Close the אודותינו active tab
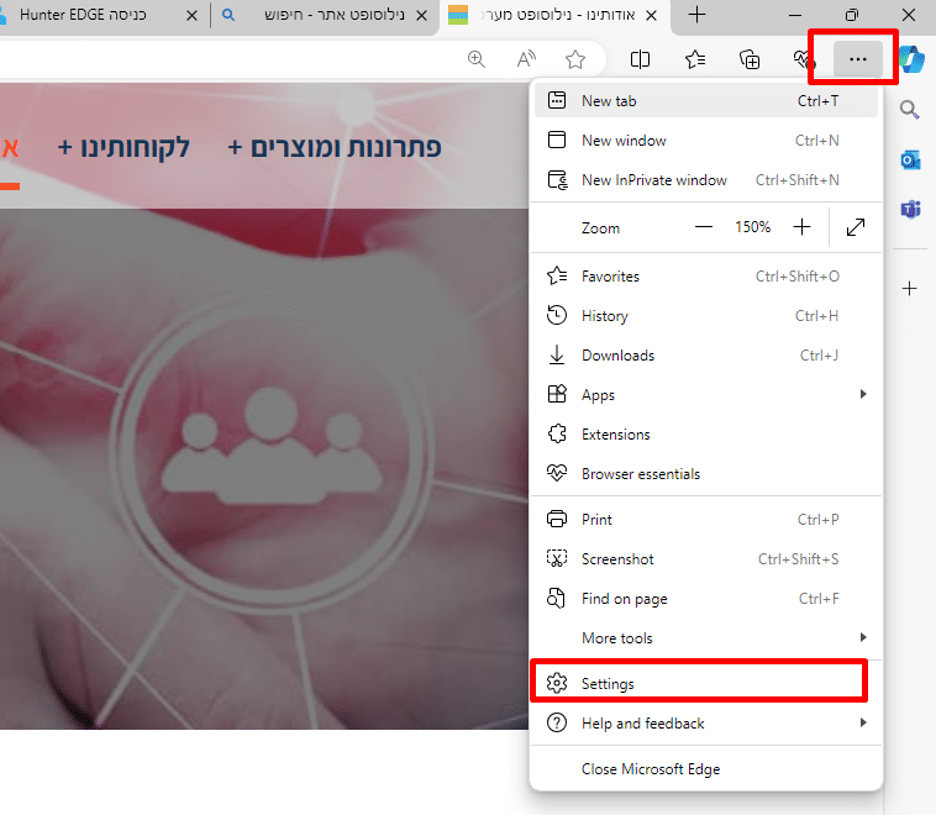Image resolution: width=936 pixels, height=816 pixels. click(652, 16)
